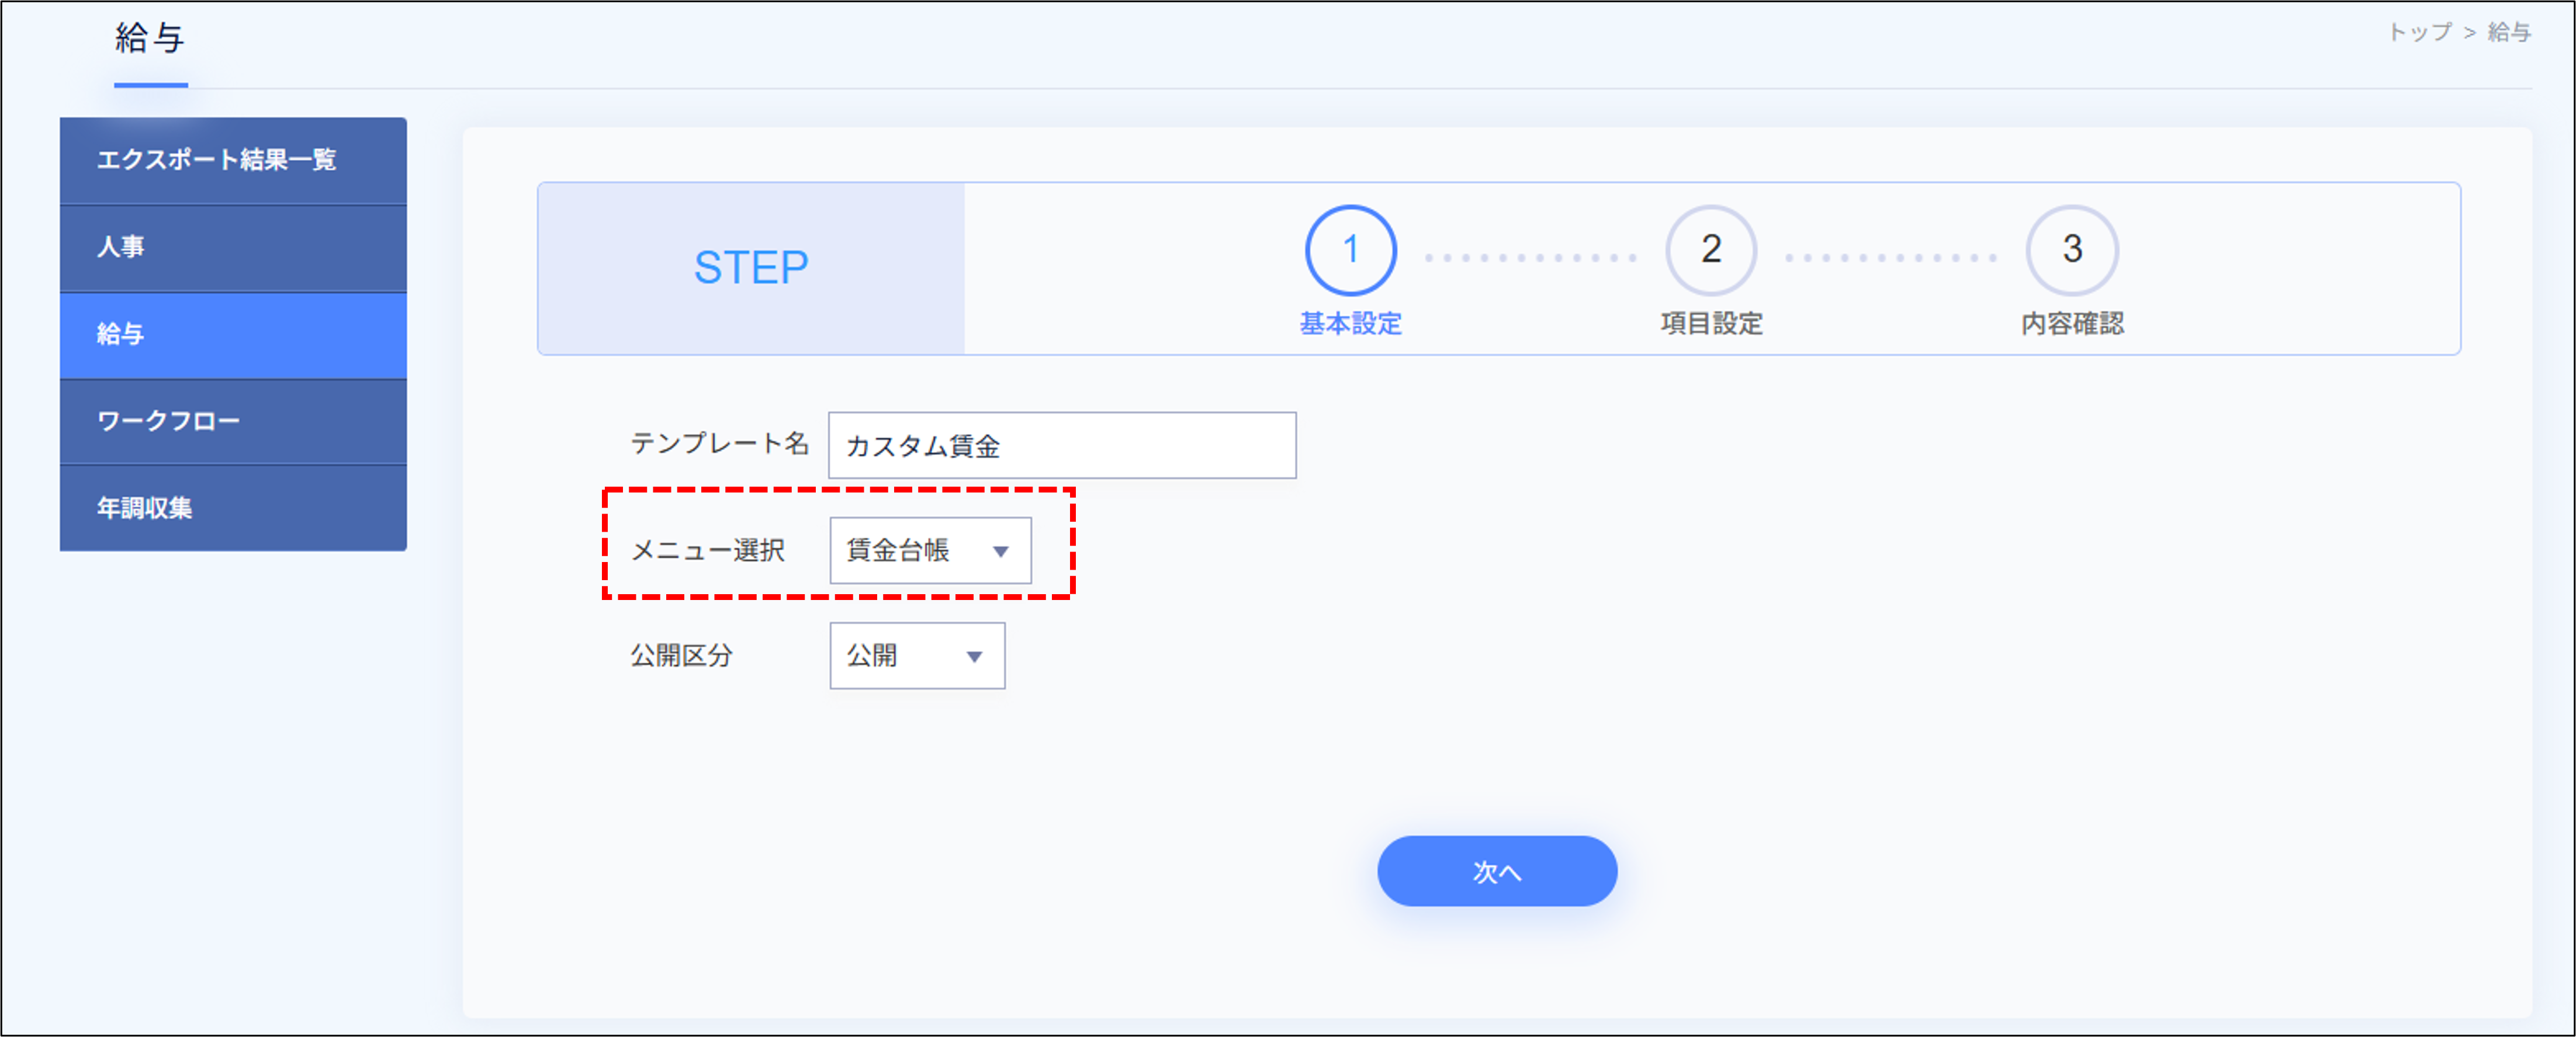This screenshot has height=1037, width=2576.
Task: Click step 3 circle 内容確認
Action: pos(2072,250)
